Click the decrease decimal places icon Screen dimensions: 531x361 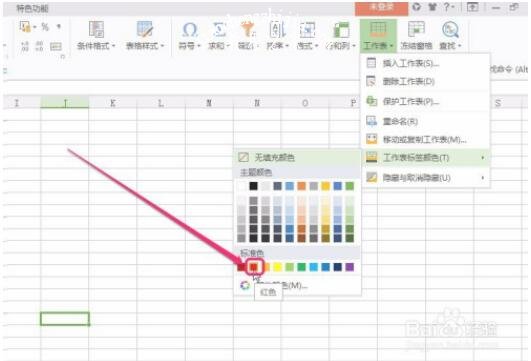40,46
